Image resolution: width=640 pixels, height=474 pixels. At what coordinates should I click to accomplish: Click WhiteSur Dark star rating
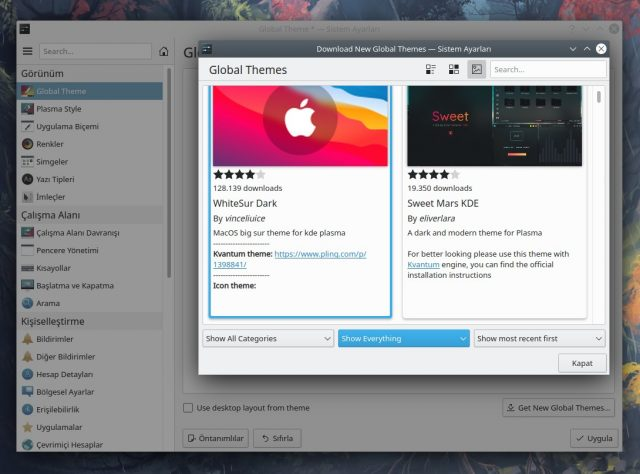[239, 175]
